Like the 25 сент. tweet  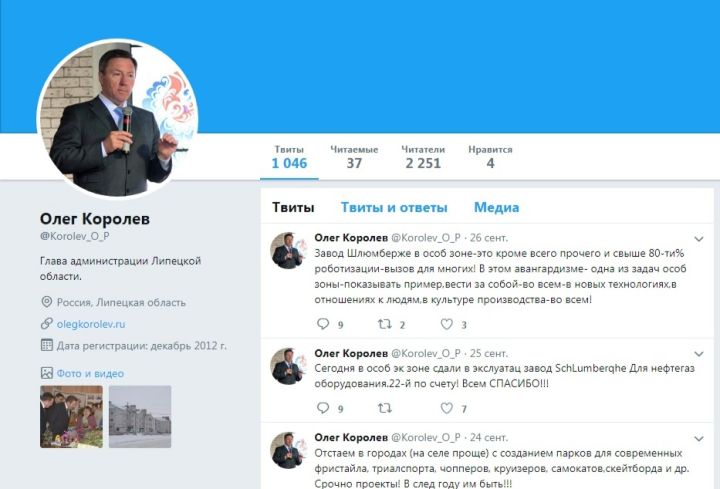tap(447, 408)
